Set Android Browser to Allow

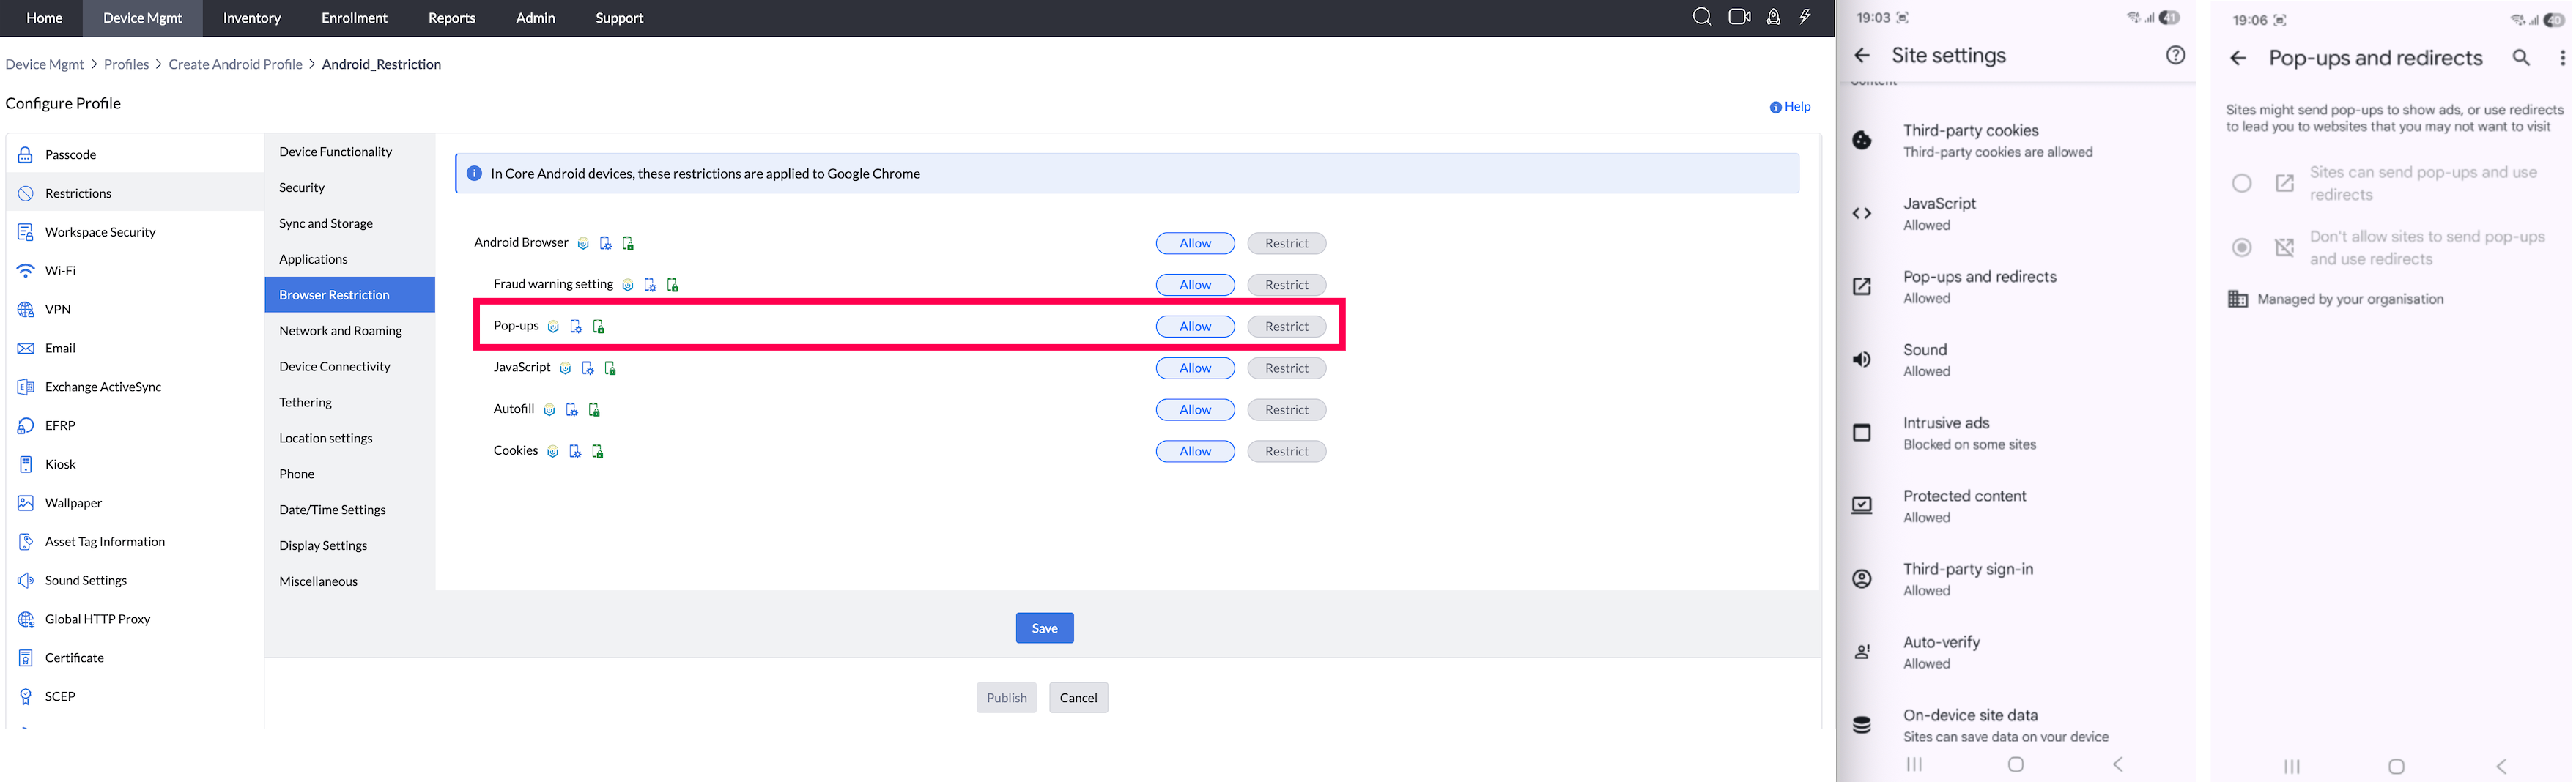pos(1195,244)
